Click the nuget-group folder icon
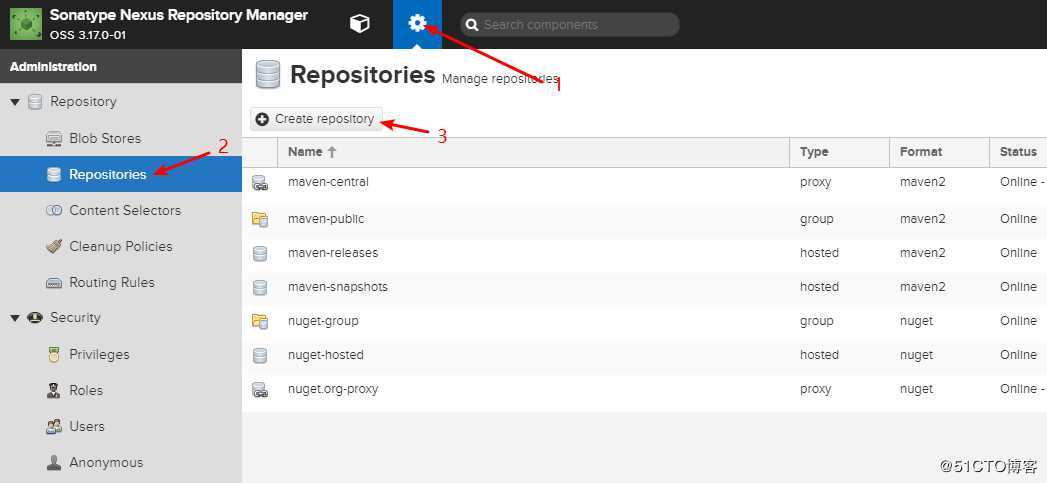 [x=260, y=321]
